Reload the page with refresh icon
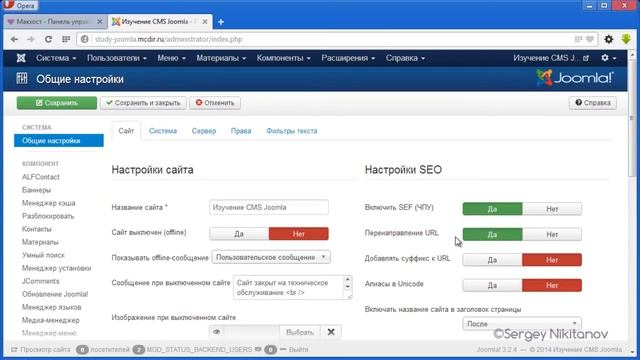The height and width of the screenshot is (360, 640). pos(48,39)
